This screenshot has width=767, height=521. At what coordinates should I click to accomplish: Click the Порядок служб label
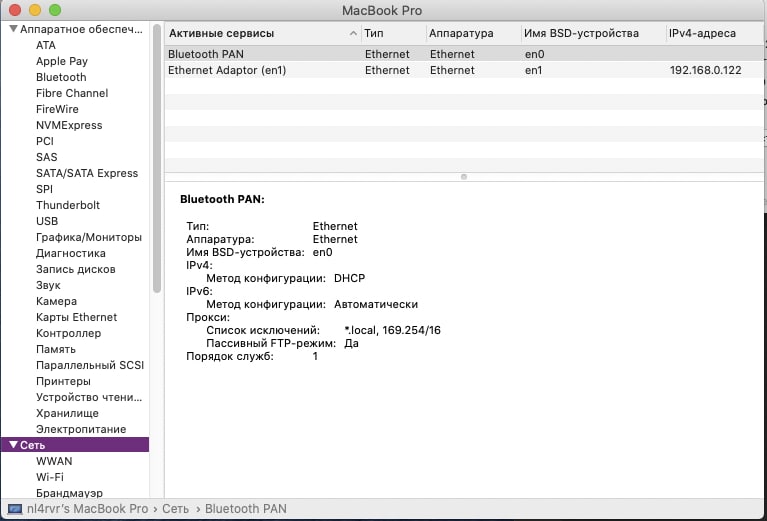(230, 357)
